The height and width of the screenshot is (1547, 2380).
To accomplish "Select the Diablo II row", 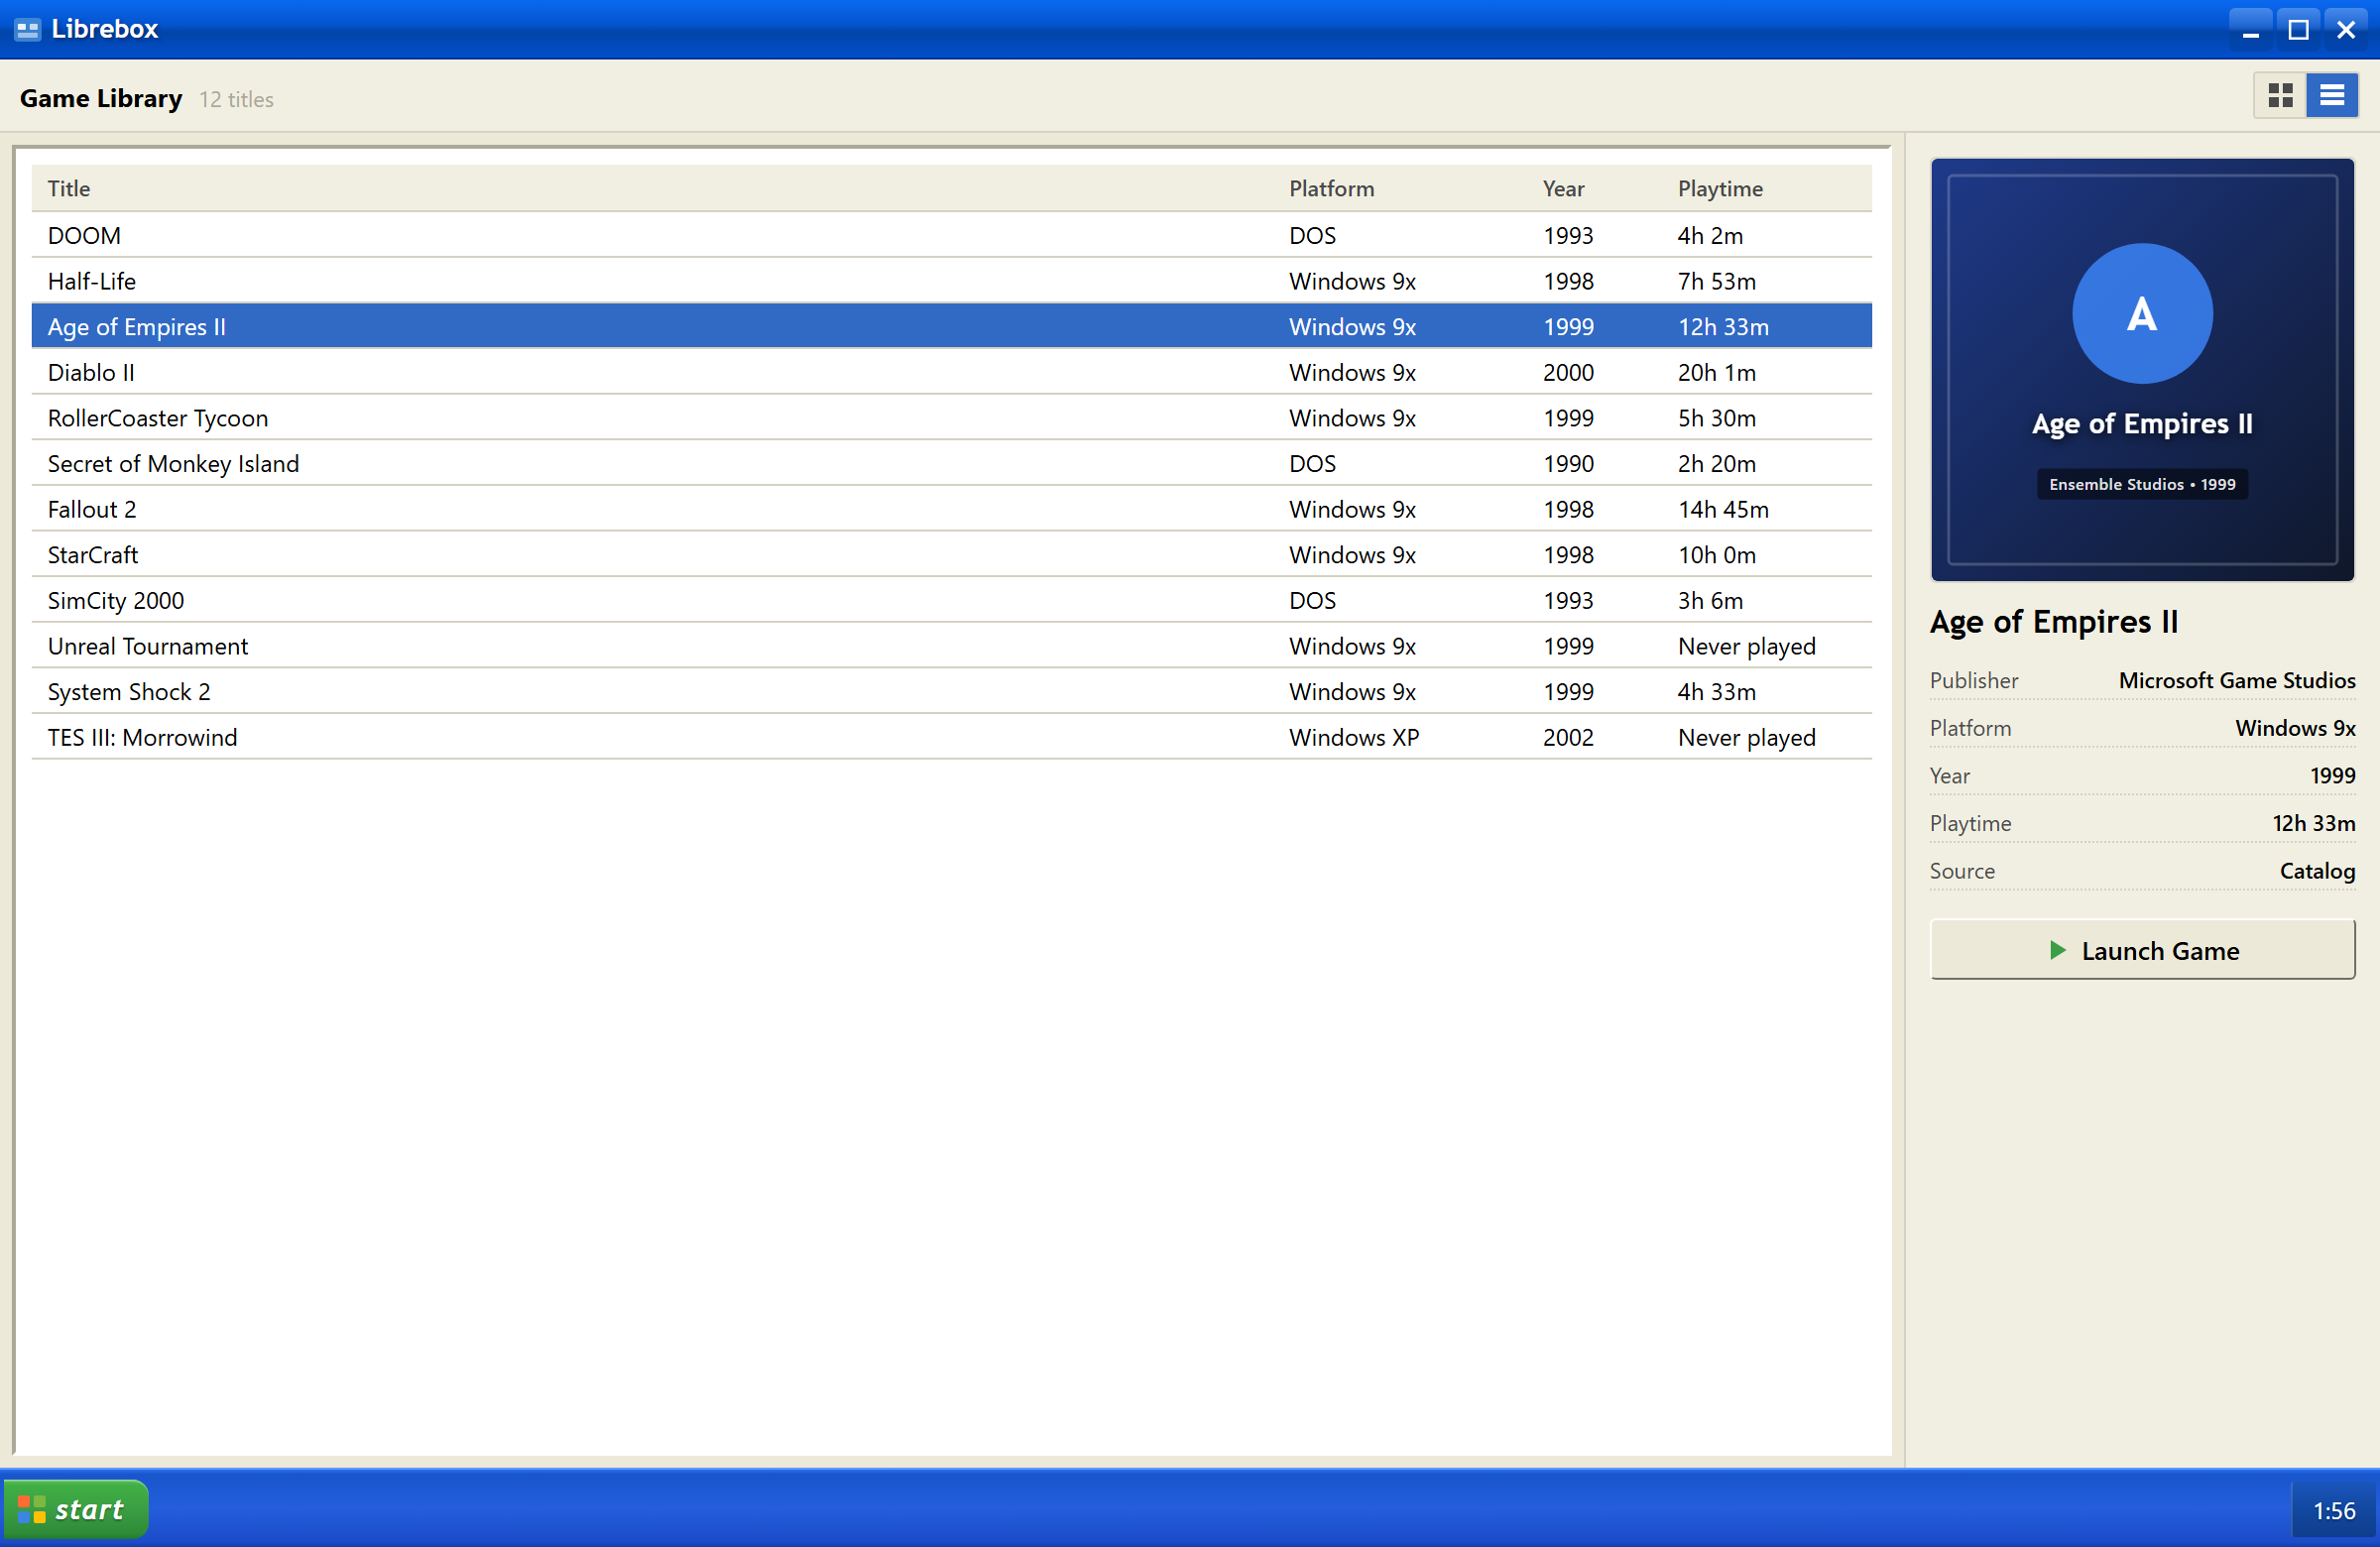I will [x=951, y=372].
